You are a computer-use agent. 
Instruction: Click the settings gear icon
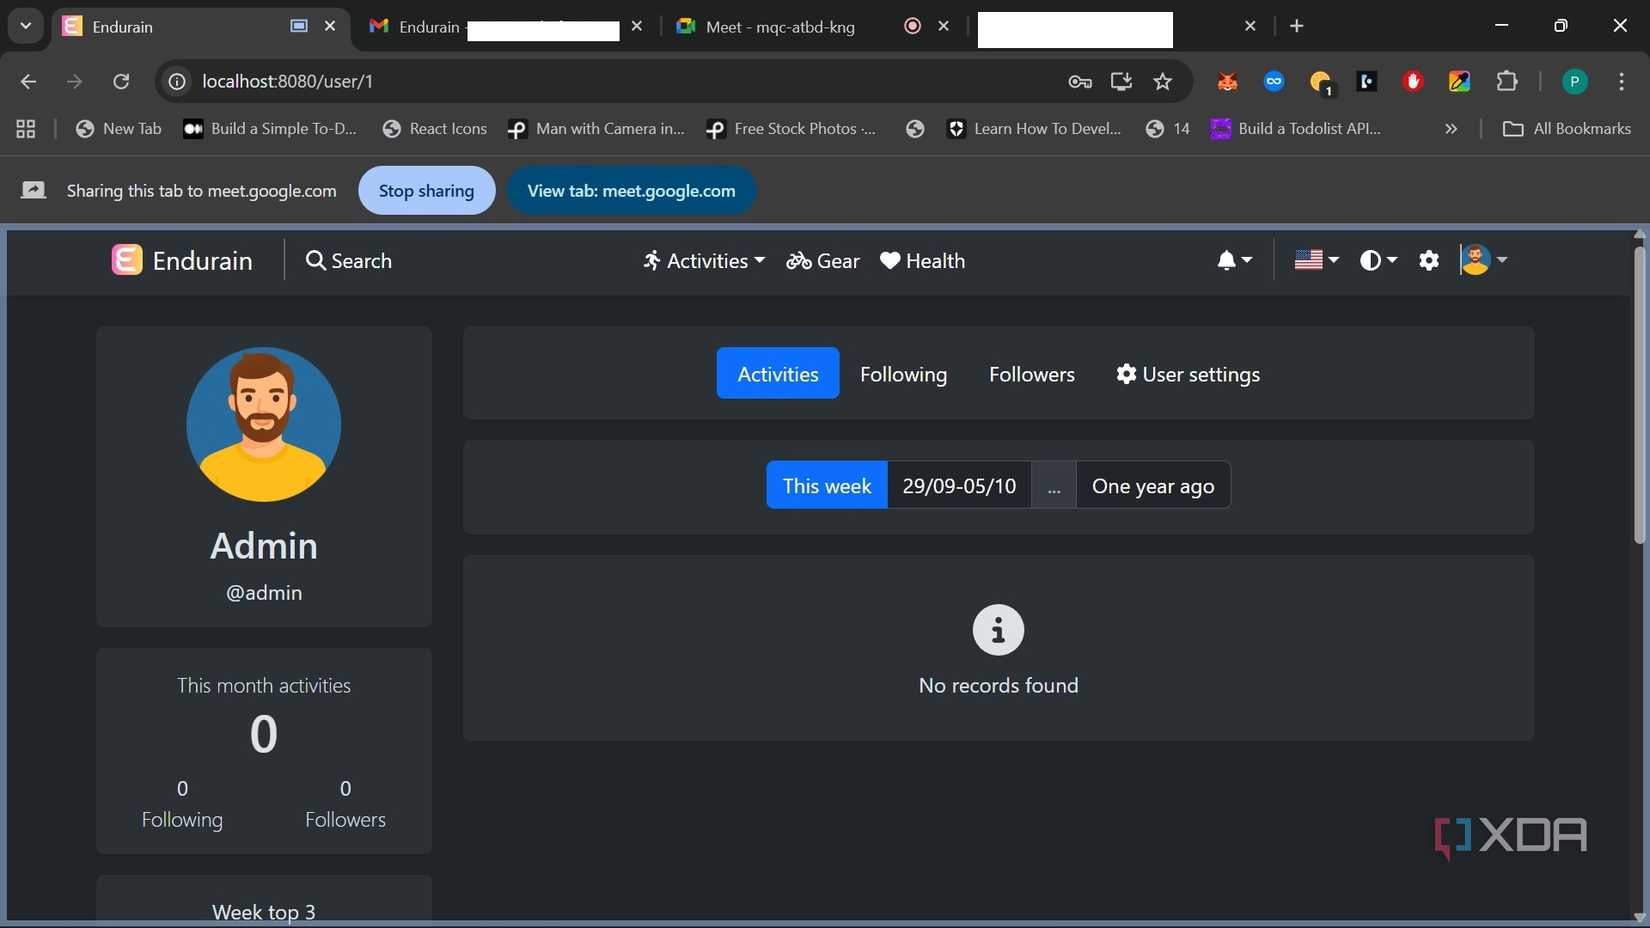tap(1429, 260)
